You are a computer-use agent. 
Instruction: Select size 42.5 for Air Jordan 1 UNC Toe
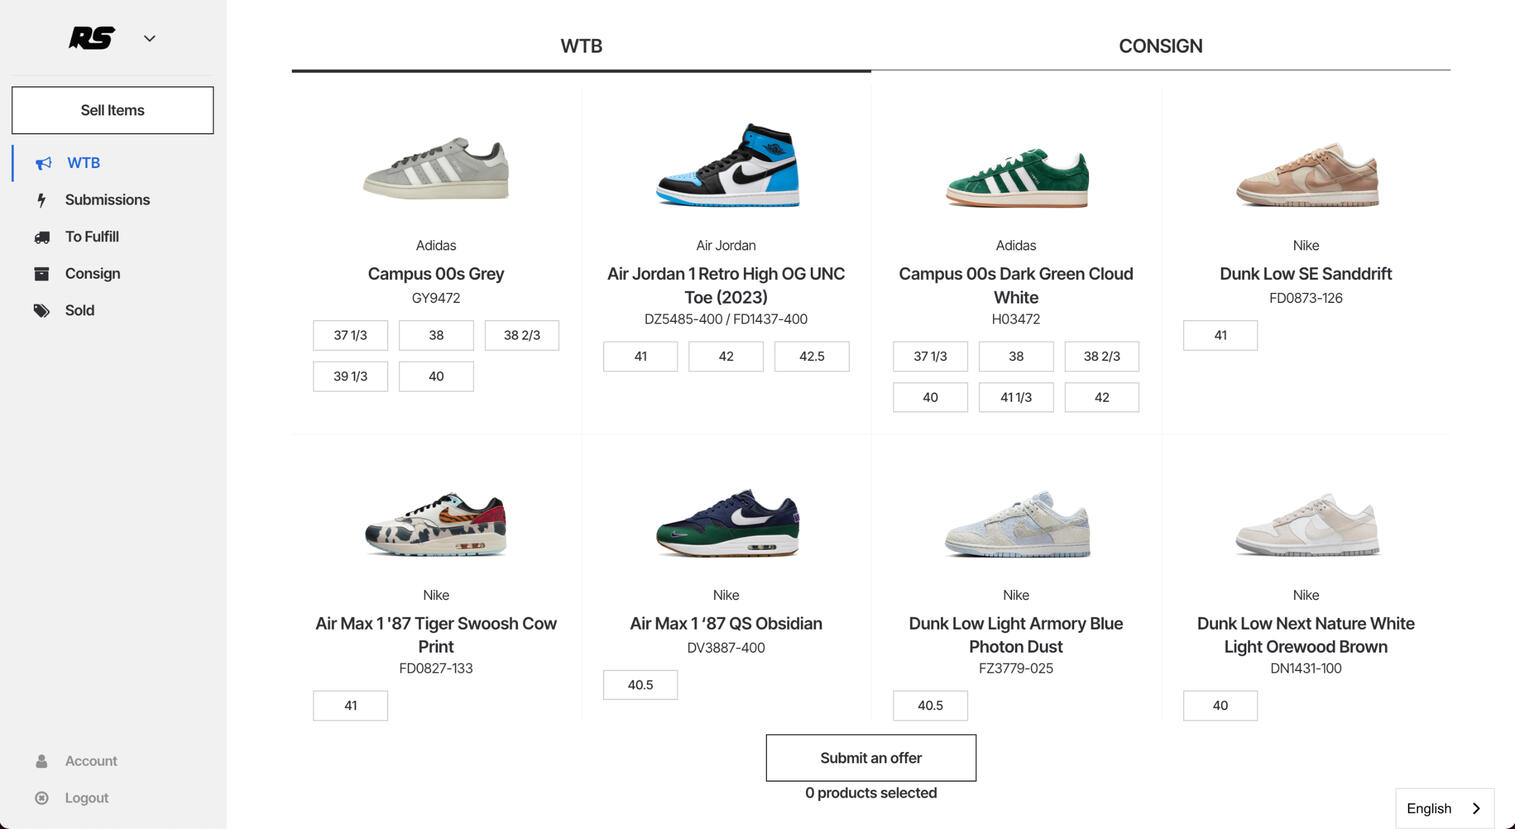pos(812,356)
